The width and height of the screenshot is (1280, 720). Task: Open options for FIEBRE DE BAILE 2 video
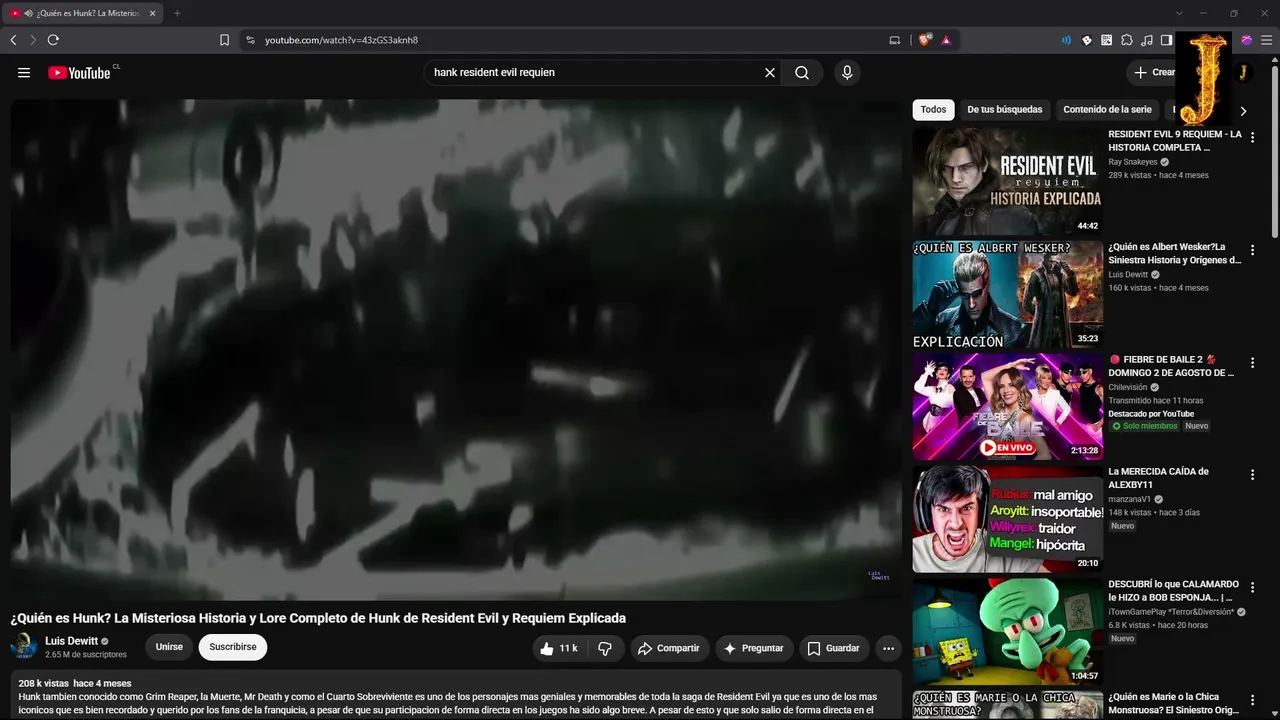(x=1252, y=363)
